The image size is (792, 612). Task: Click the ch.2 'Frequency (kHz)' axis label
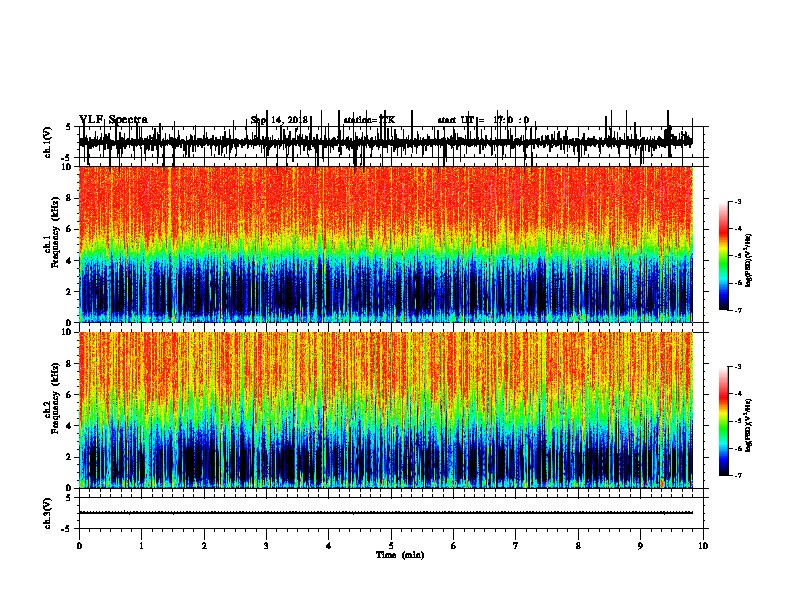(x=55, y=398)
